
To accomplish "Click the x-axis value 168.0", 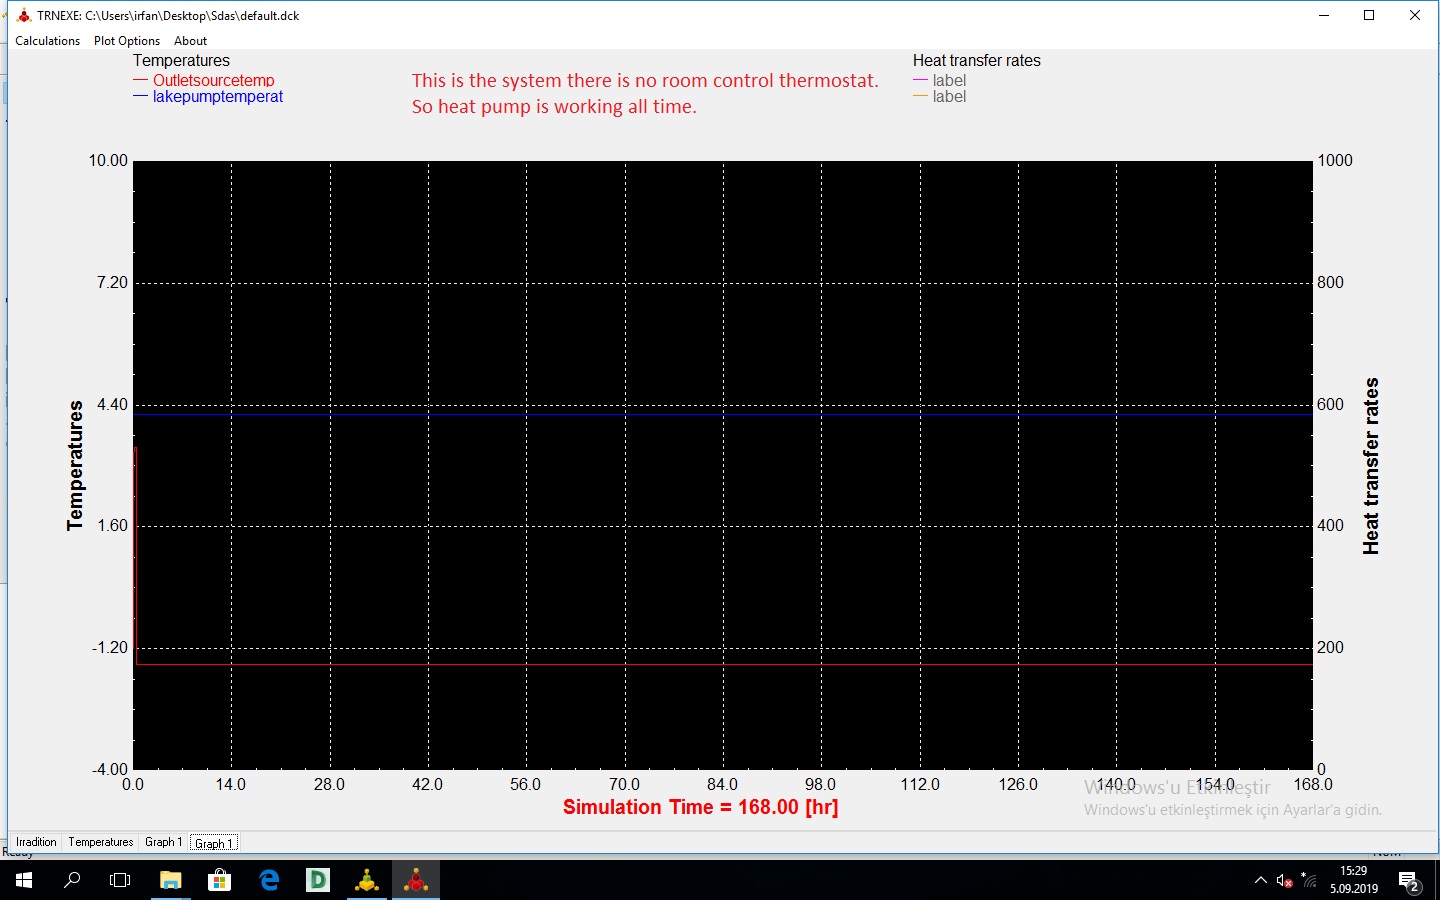I will 1313,785.
